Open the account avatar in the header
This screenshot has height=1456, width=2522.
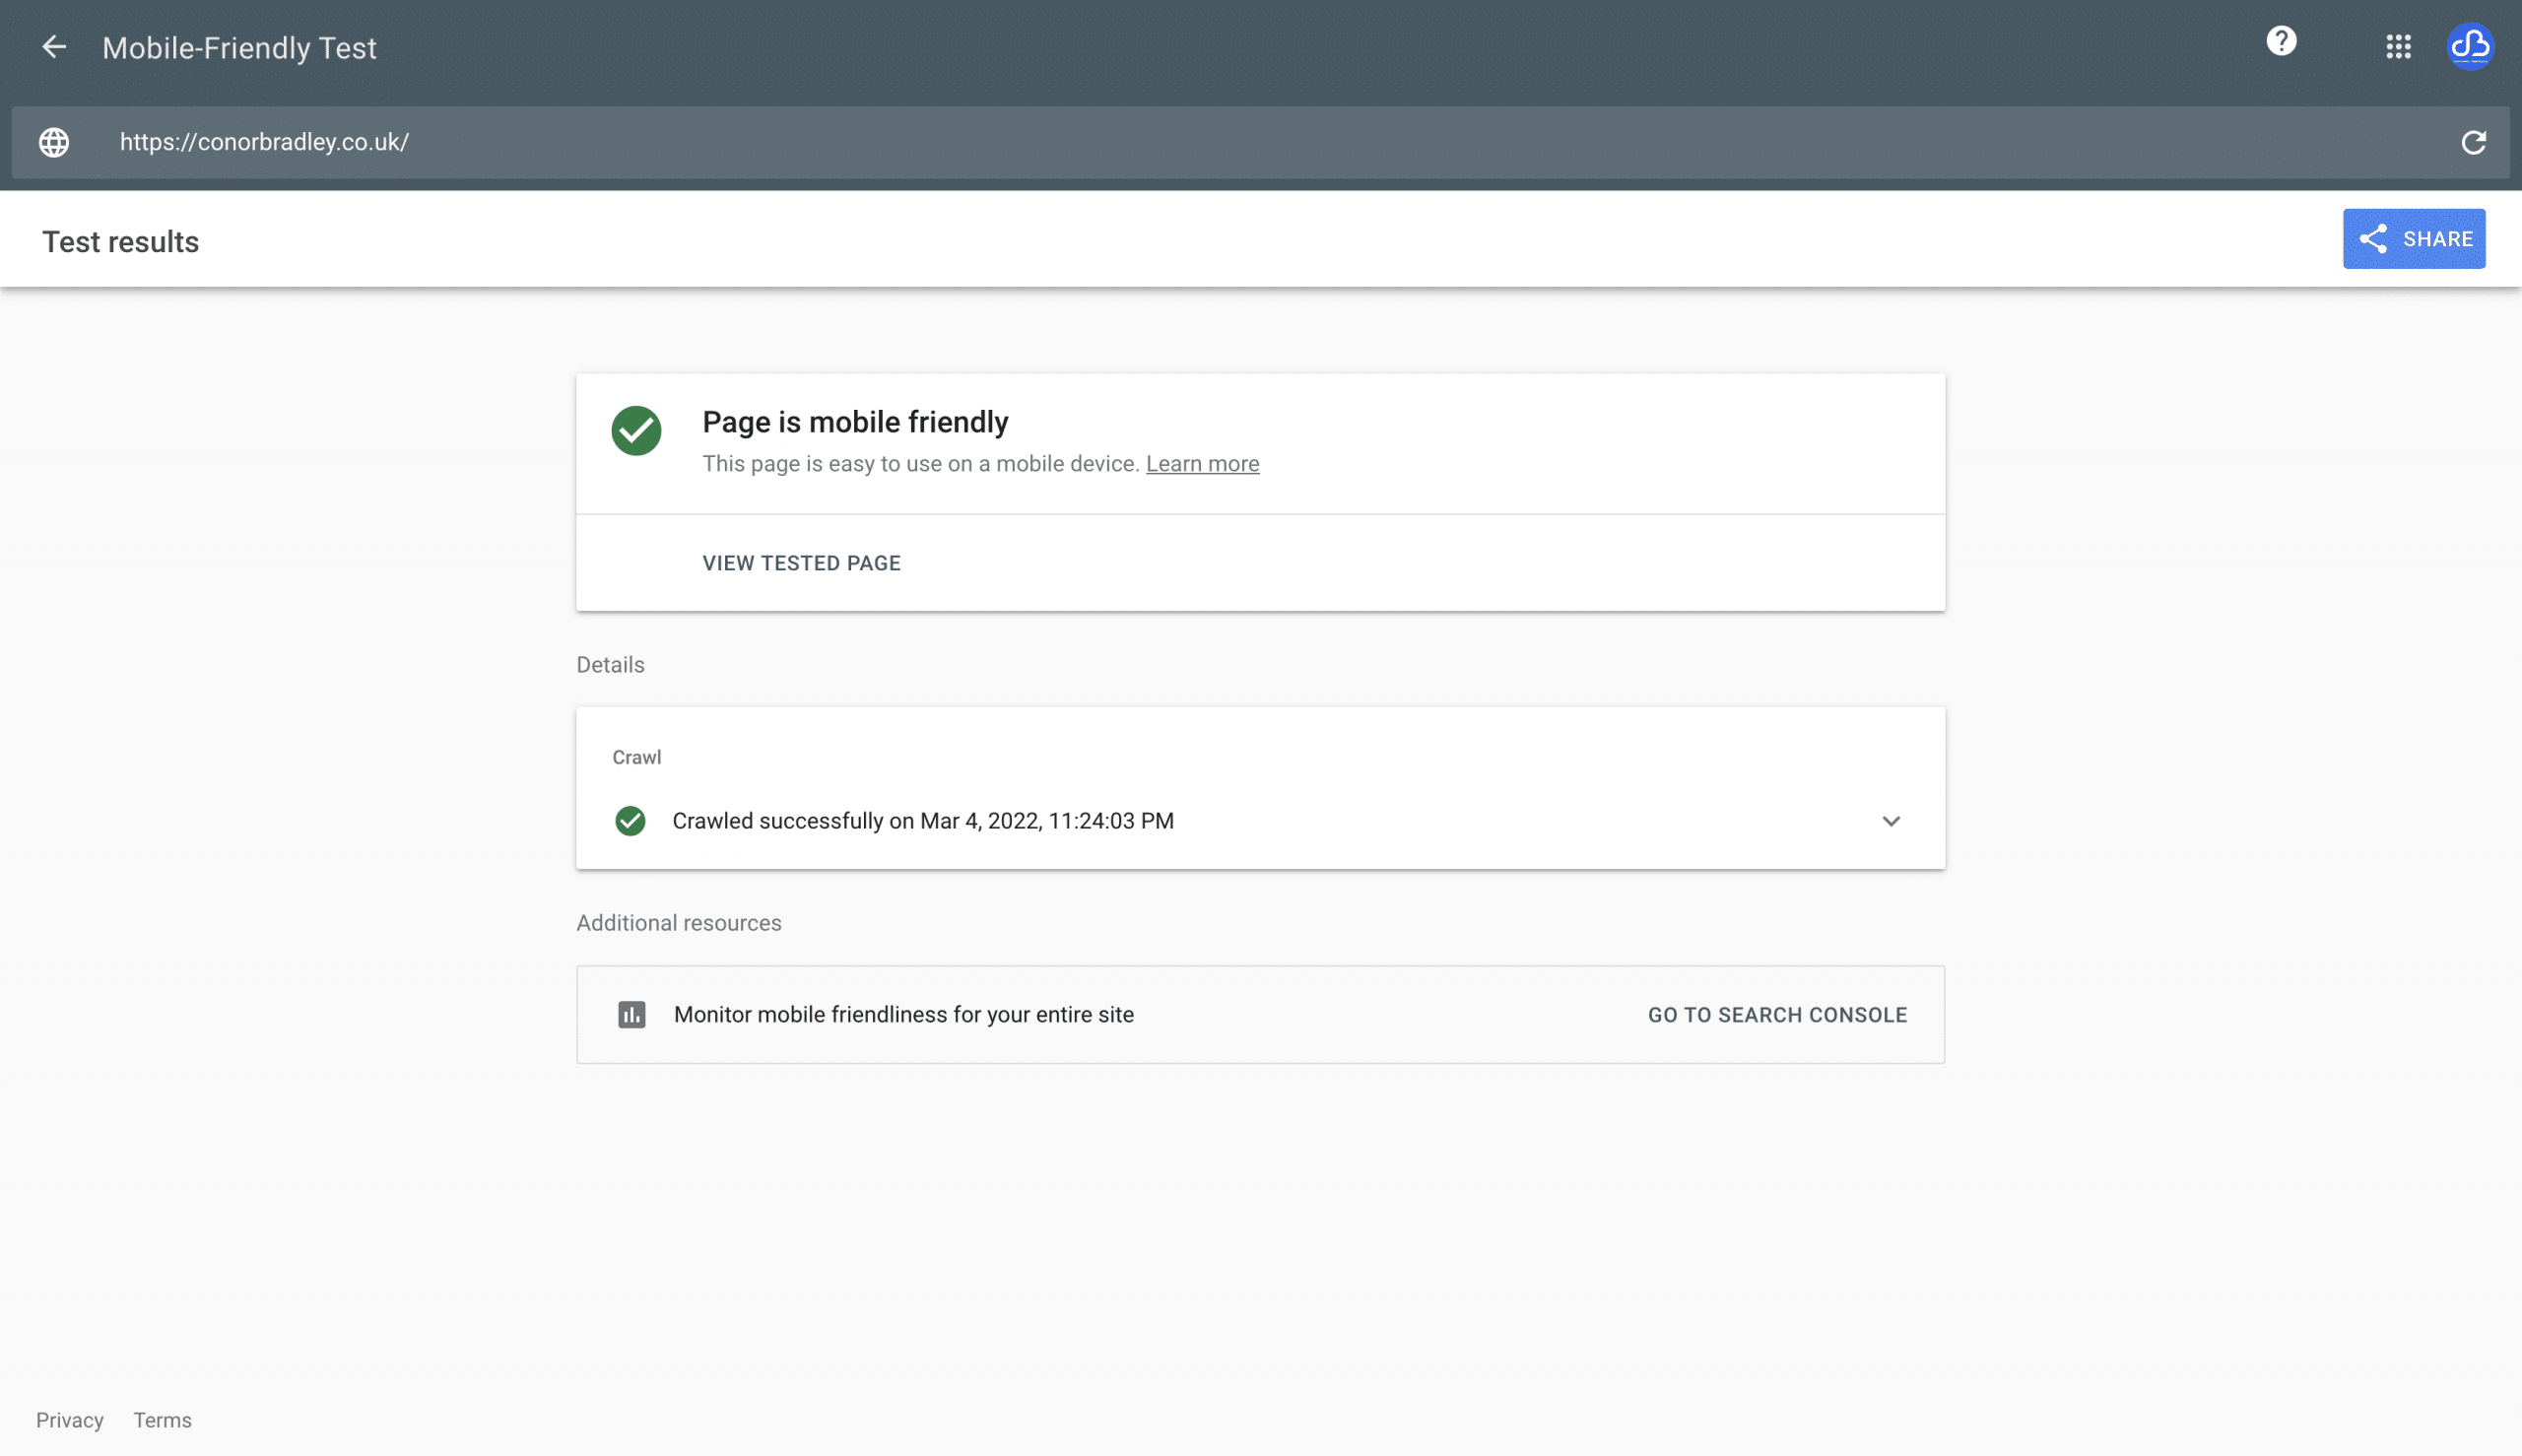tap(2470, 47)
